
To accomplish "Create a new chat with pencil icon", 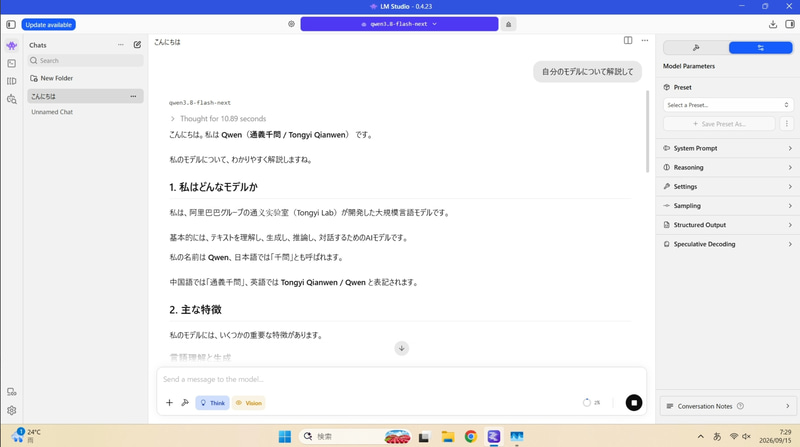I will pyautogui.click(x=137, y=45).
